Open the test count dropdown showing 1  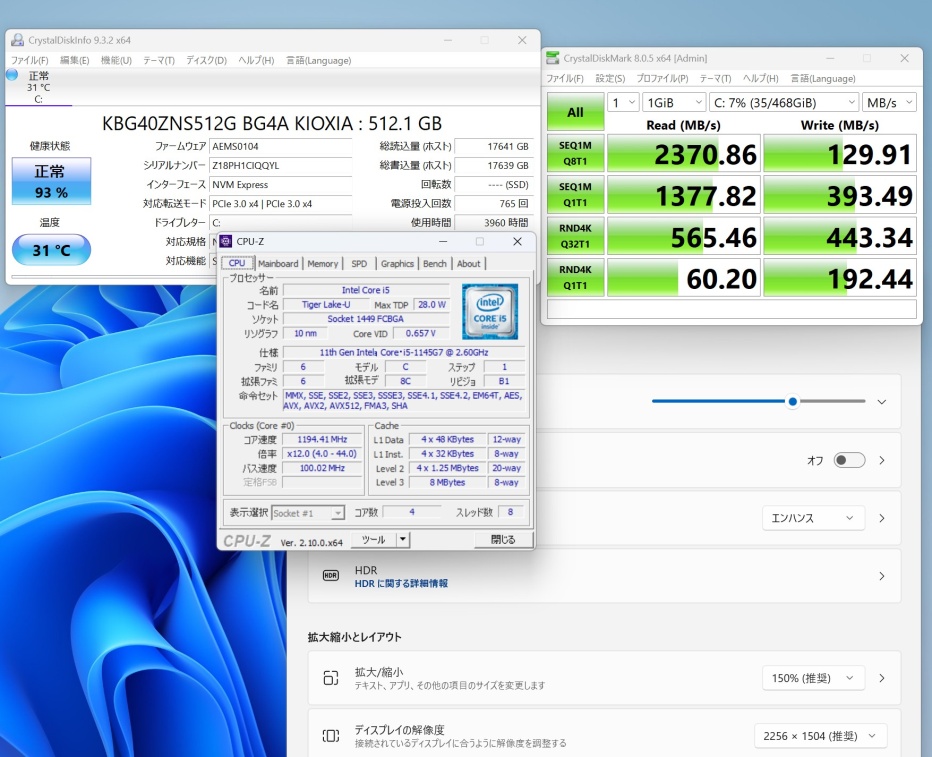(623, 102)
